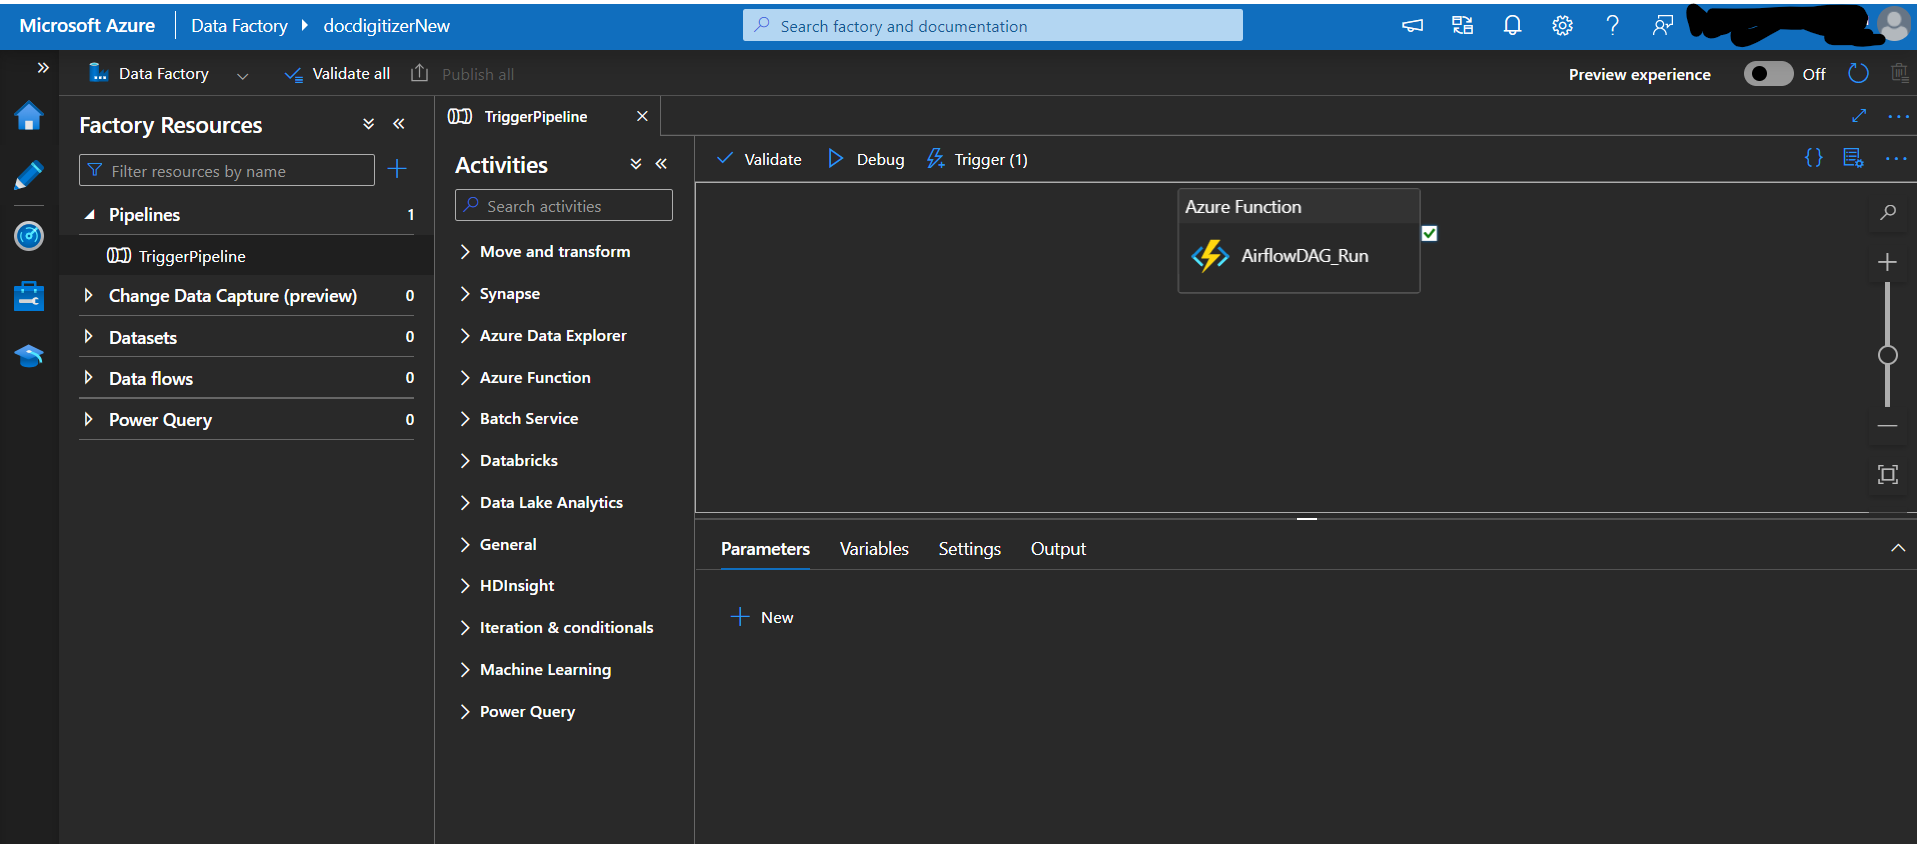The image size is (1917, 844).
Task: Expand the left navigation with double chevron
Action: pyautogui.click(x=43, y=68)
